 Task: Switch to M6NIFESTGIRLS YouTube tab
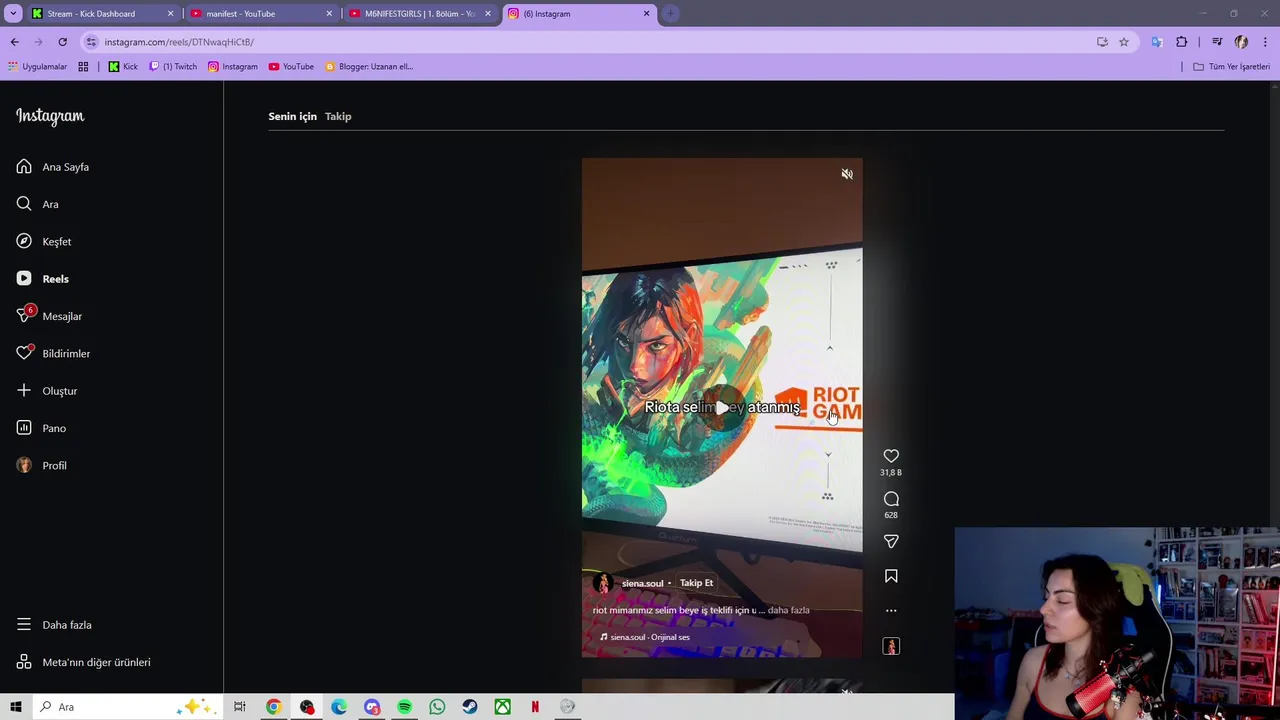tap(420, 14)
